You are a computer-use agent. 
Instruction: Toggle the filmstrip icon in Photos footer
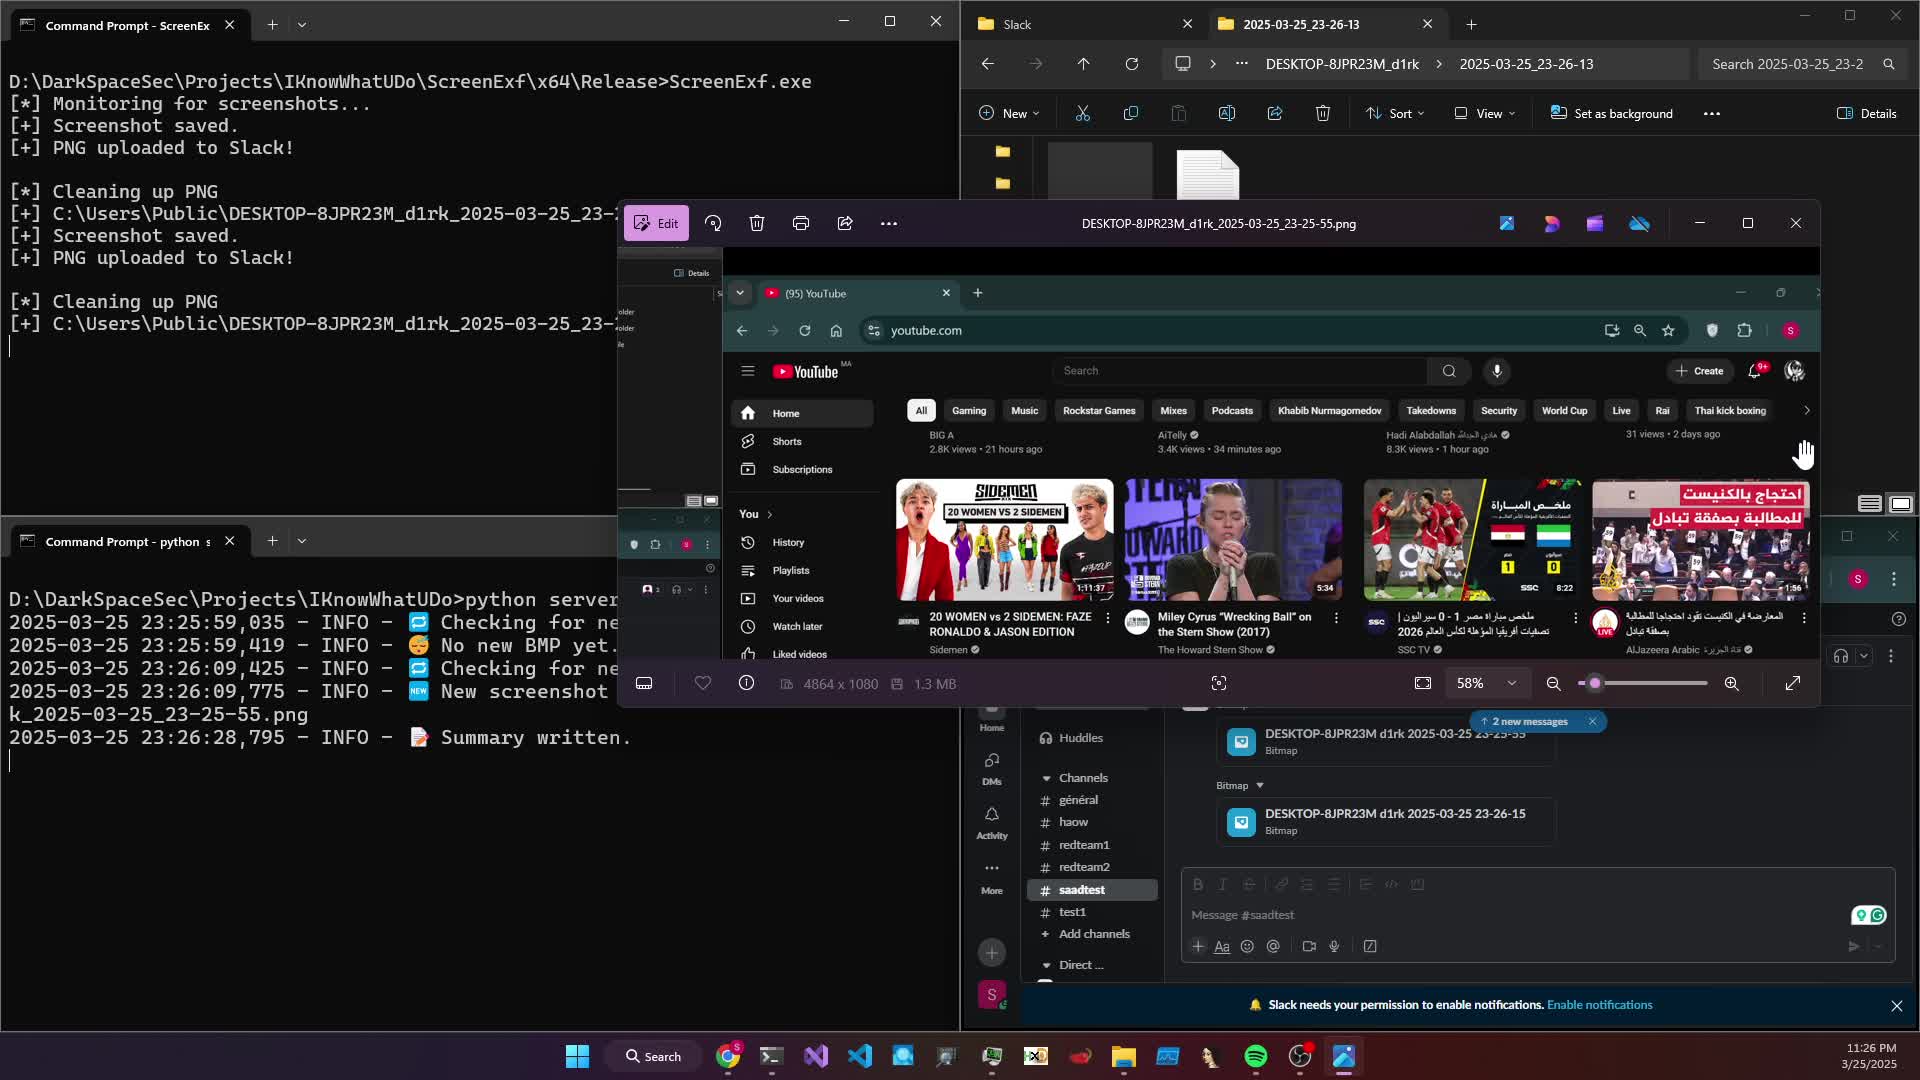644,683
